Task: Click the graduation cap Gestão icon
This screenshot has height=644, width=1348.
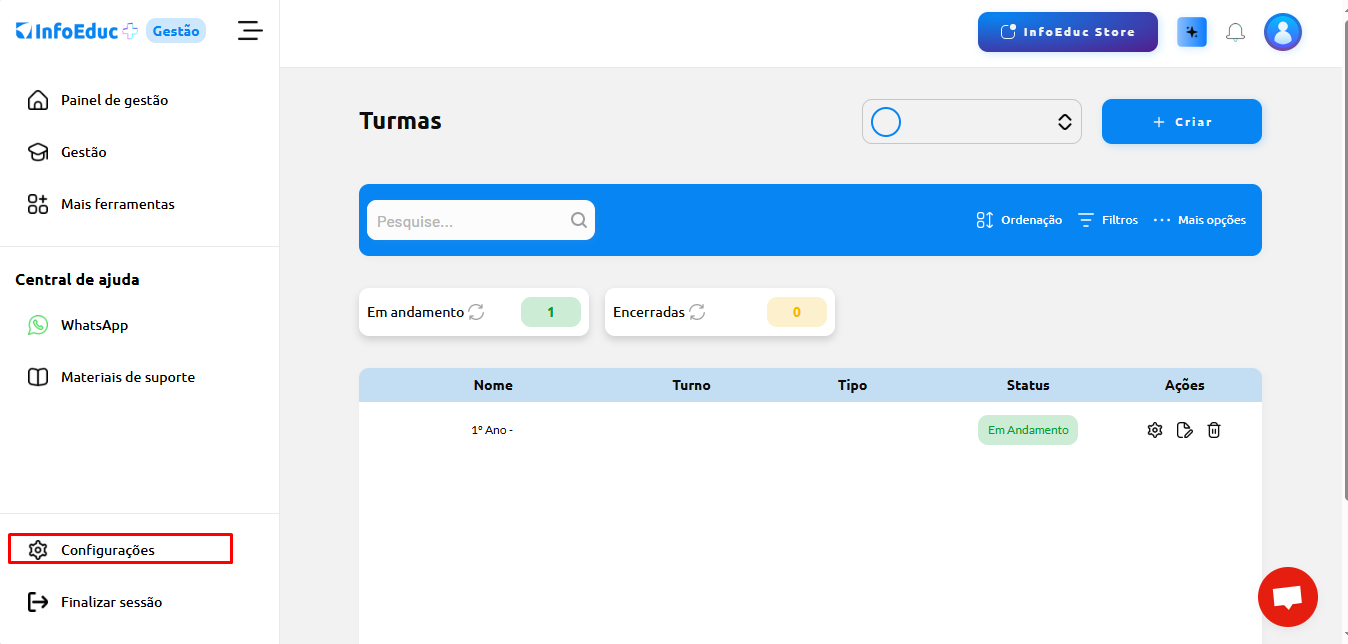Action: (x=38, y=152)
